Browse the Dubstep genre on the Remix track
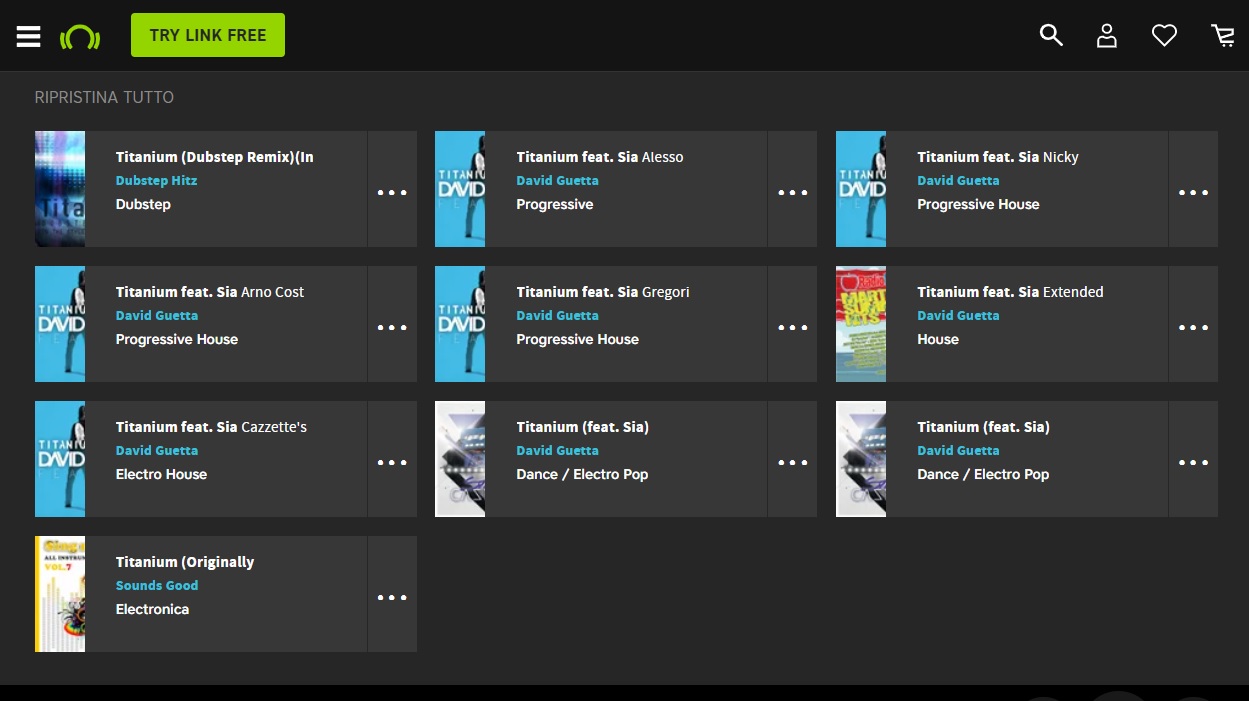Image resolution: width=1249 pixels, height=701 pixels. (143, 205)
